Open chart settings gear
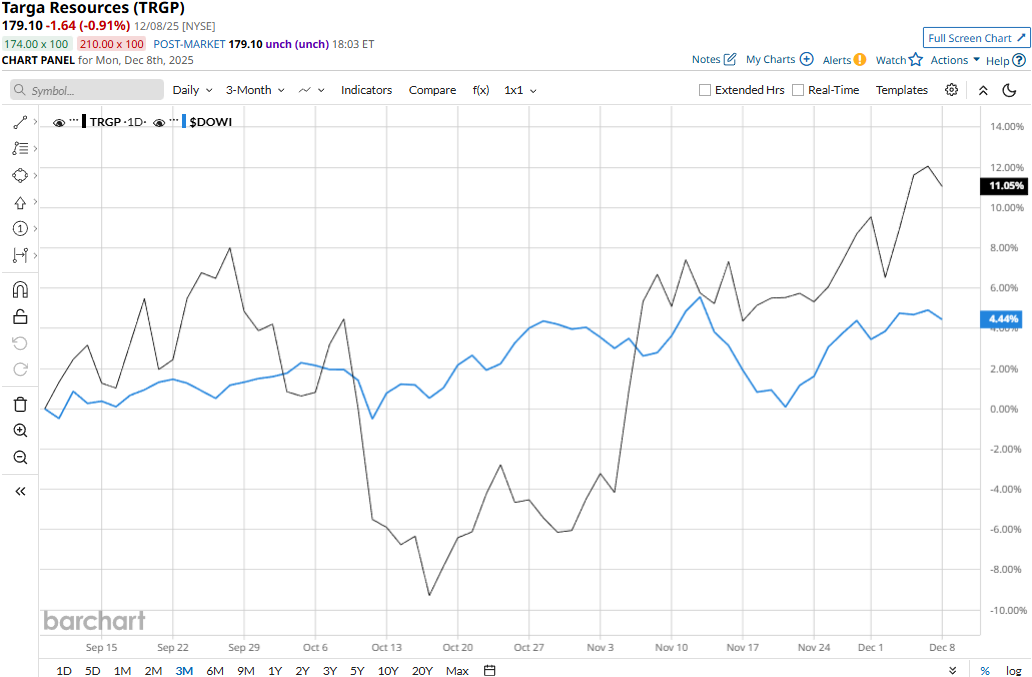This screenshot has height=677, width=1032. 951,90
